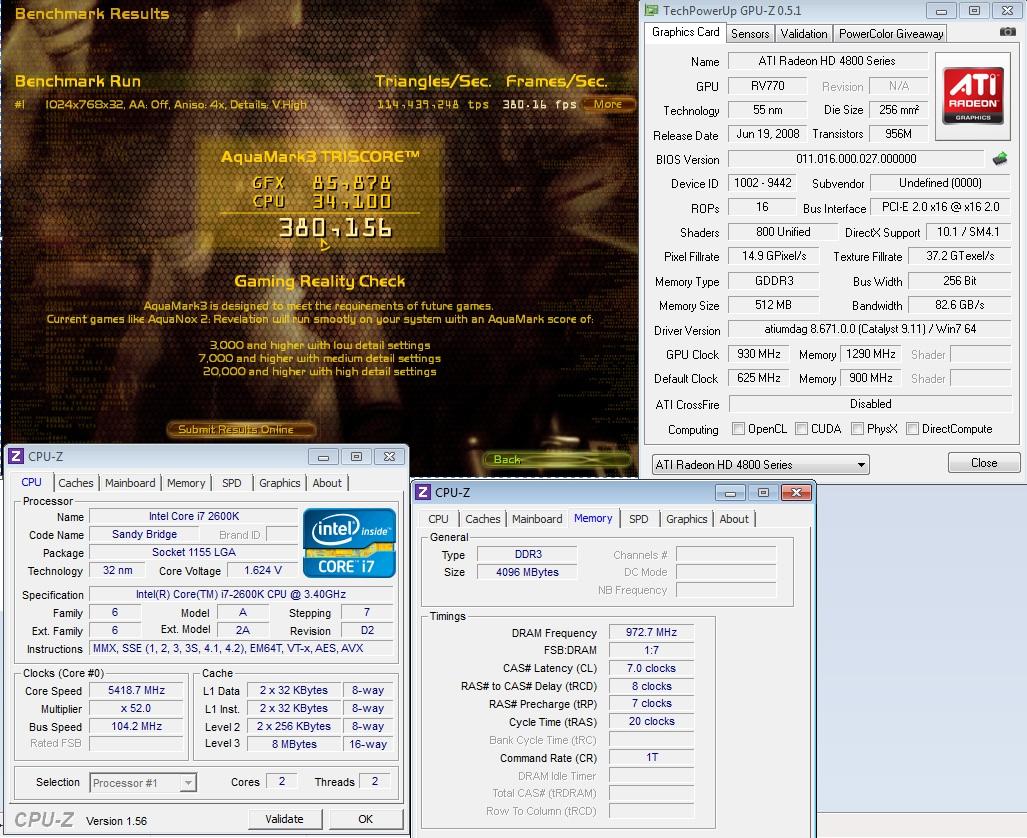Open the GPU-Z Validation tab
The image size is (1027, 838).
tap(804, 33)
